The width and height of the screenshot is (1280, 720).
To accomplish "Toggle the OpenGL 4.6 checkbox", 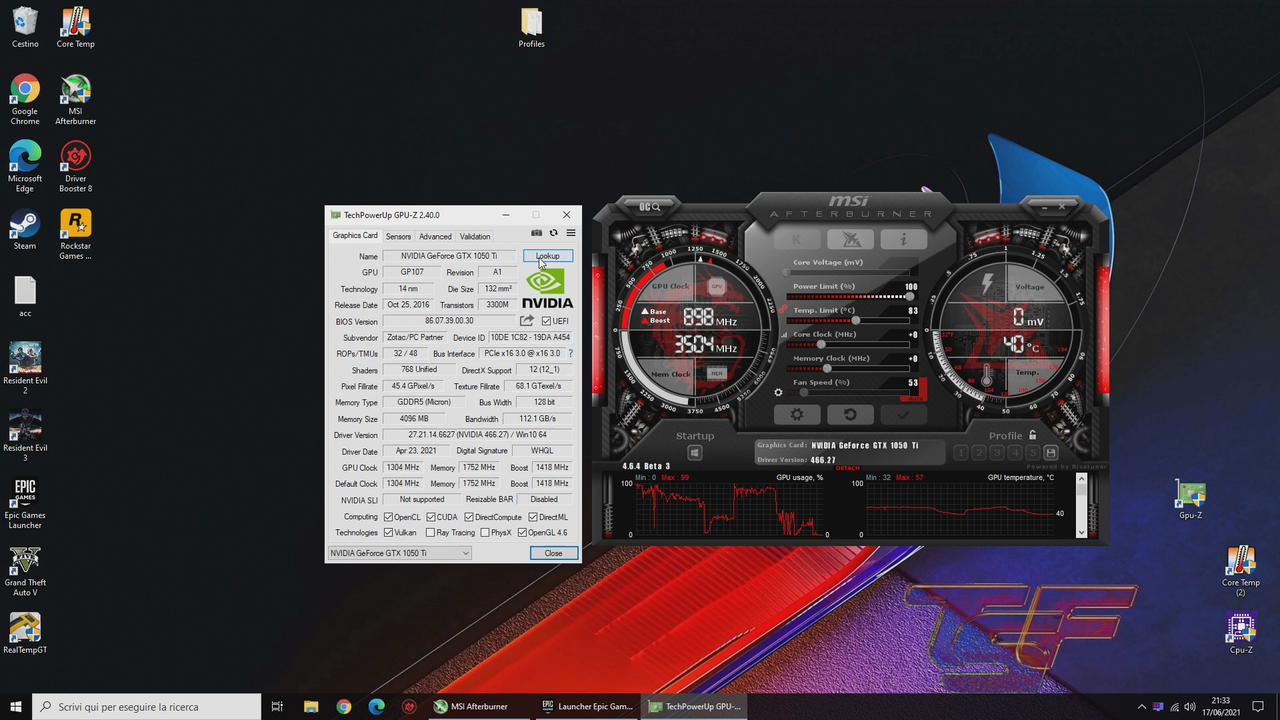I will click(x=522, y=533).
